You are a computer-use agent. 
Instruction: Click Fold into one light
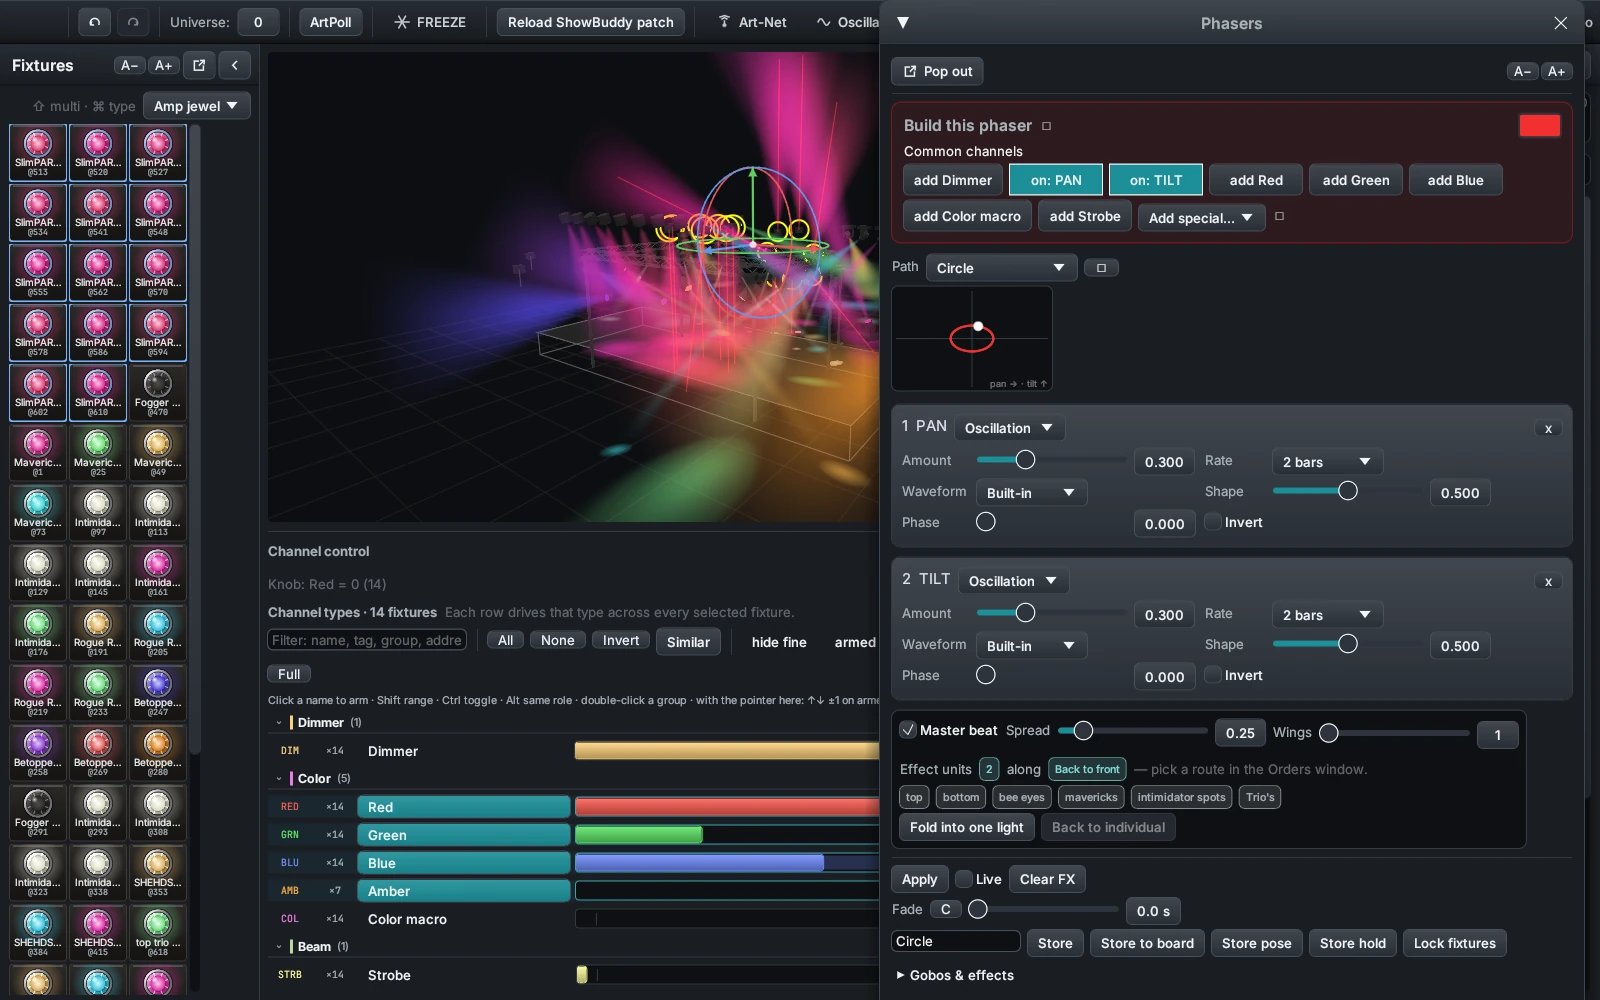pos(966,827)
